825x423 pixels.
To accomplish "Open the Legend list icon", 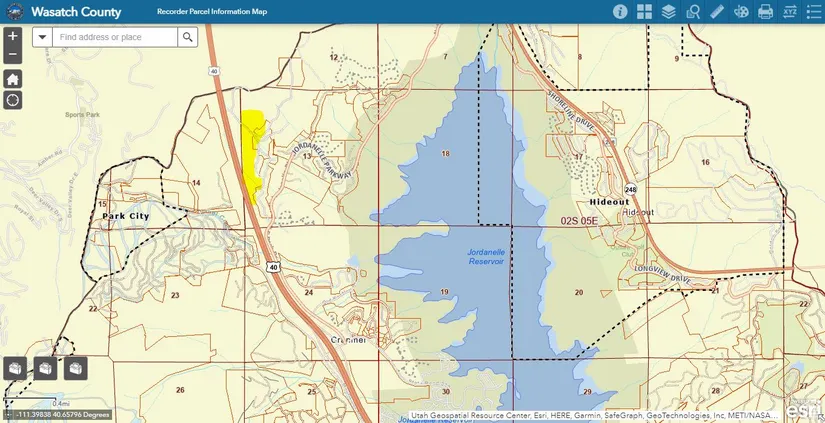I will (814, 12).
